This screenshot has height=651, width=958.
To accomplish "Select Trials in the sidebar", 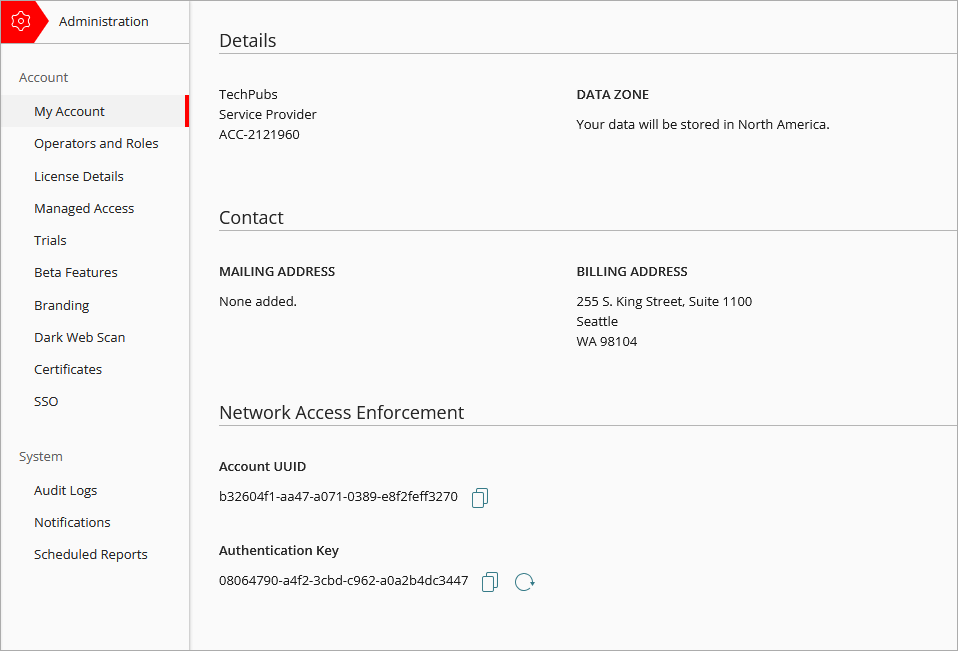I will (x=50, y=240).
